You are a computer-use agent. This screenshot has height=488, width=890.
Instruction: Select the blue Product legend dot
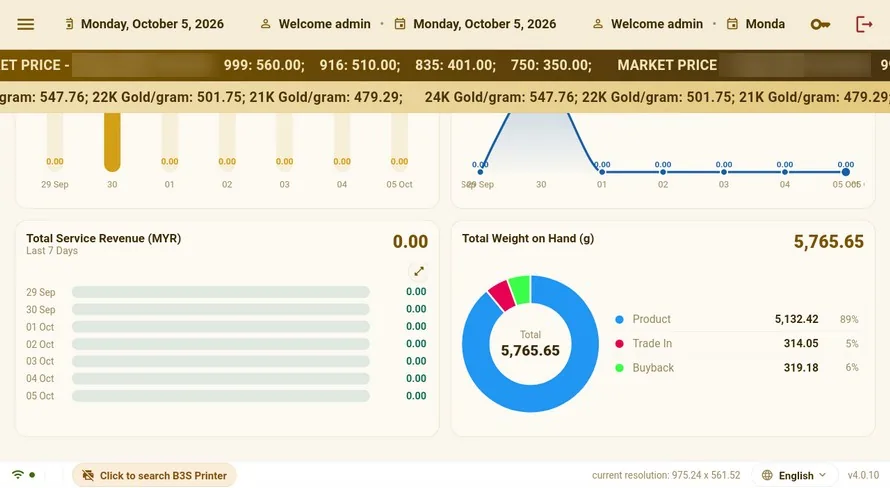[x=619, y=319]
